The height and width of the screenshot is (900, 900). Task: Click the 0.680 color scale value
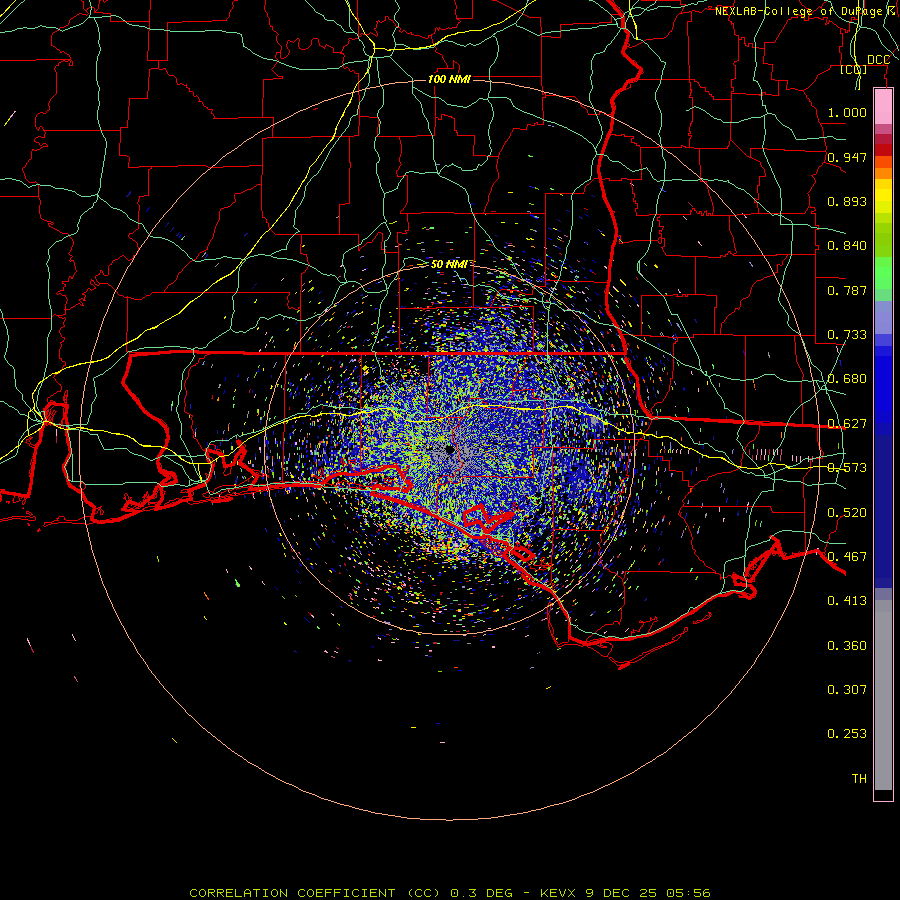[847, 379]
